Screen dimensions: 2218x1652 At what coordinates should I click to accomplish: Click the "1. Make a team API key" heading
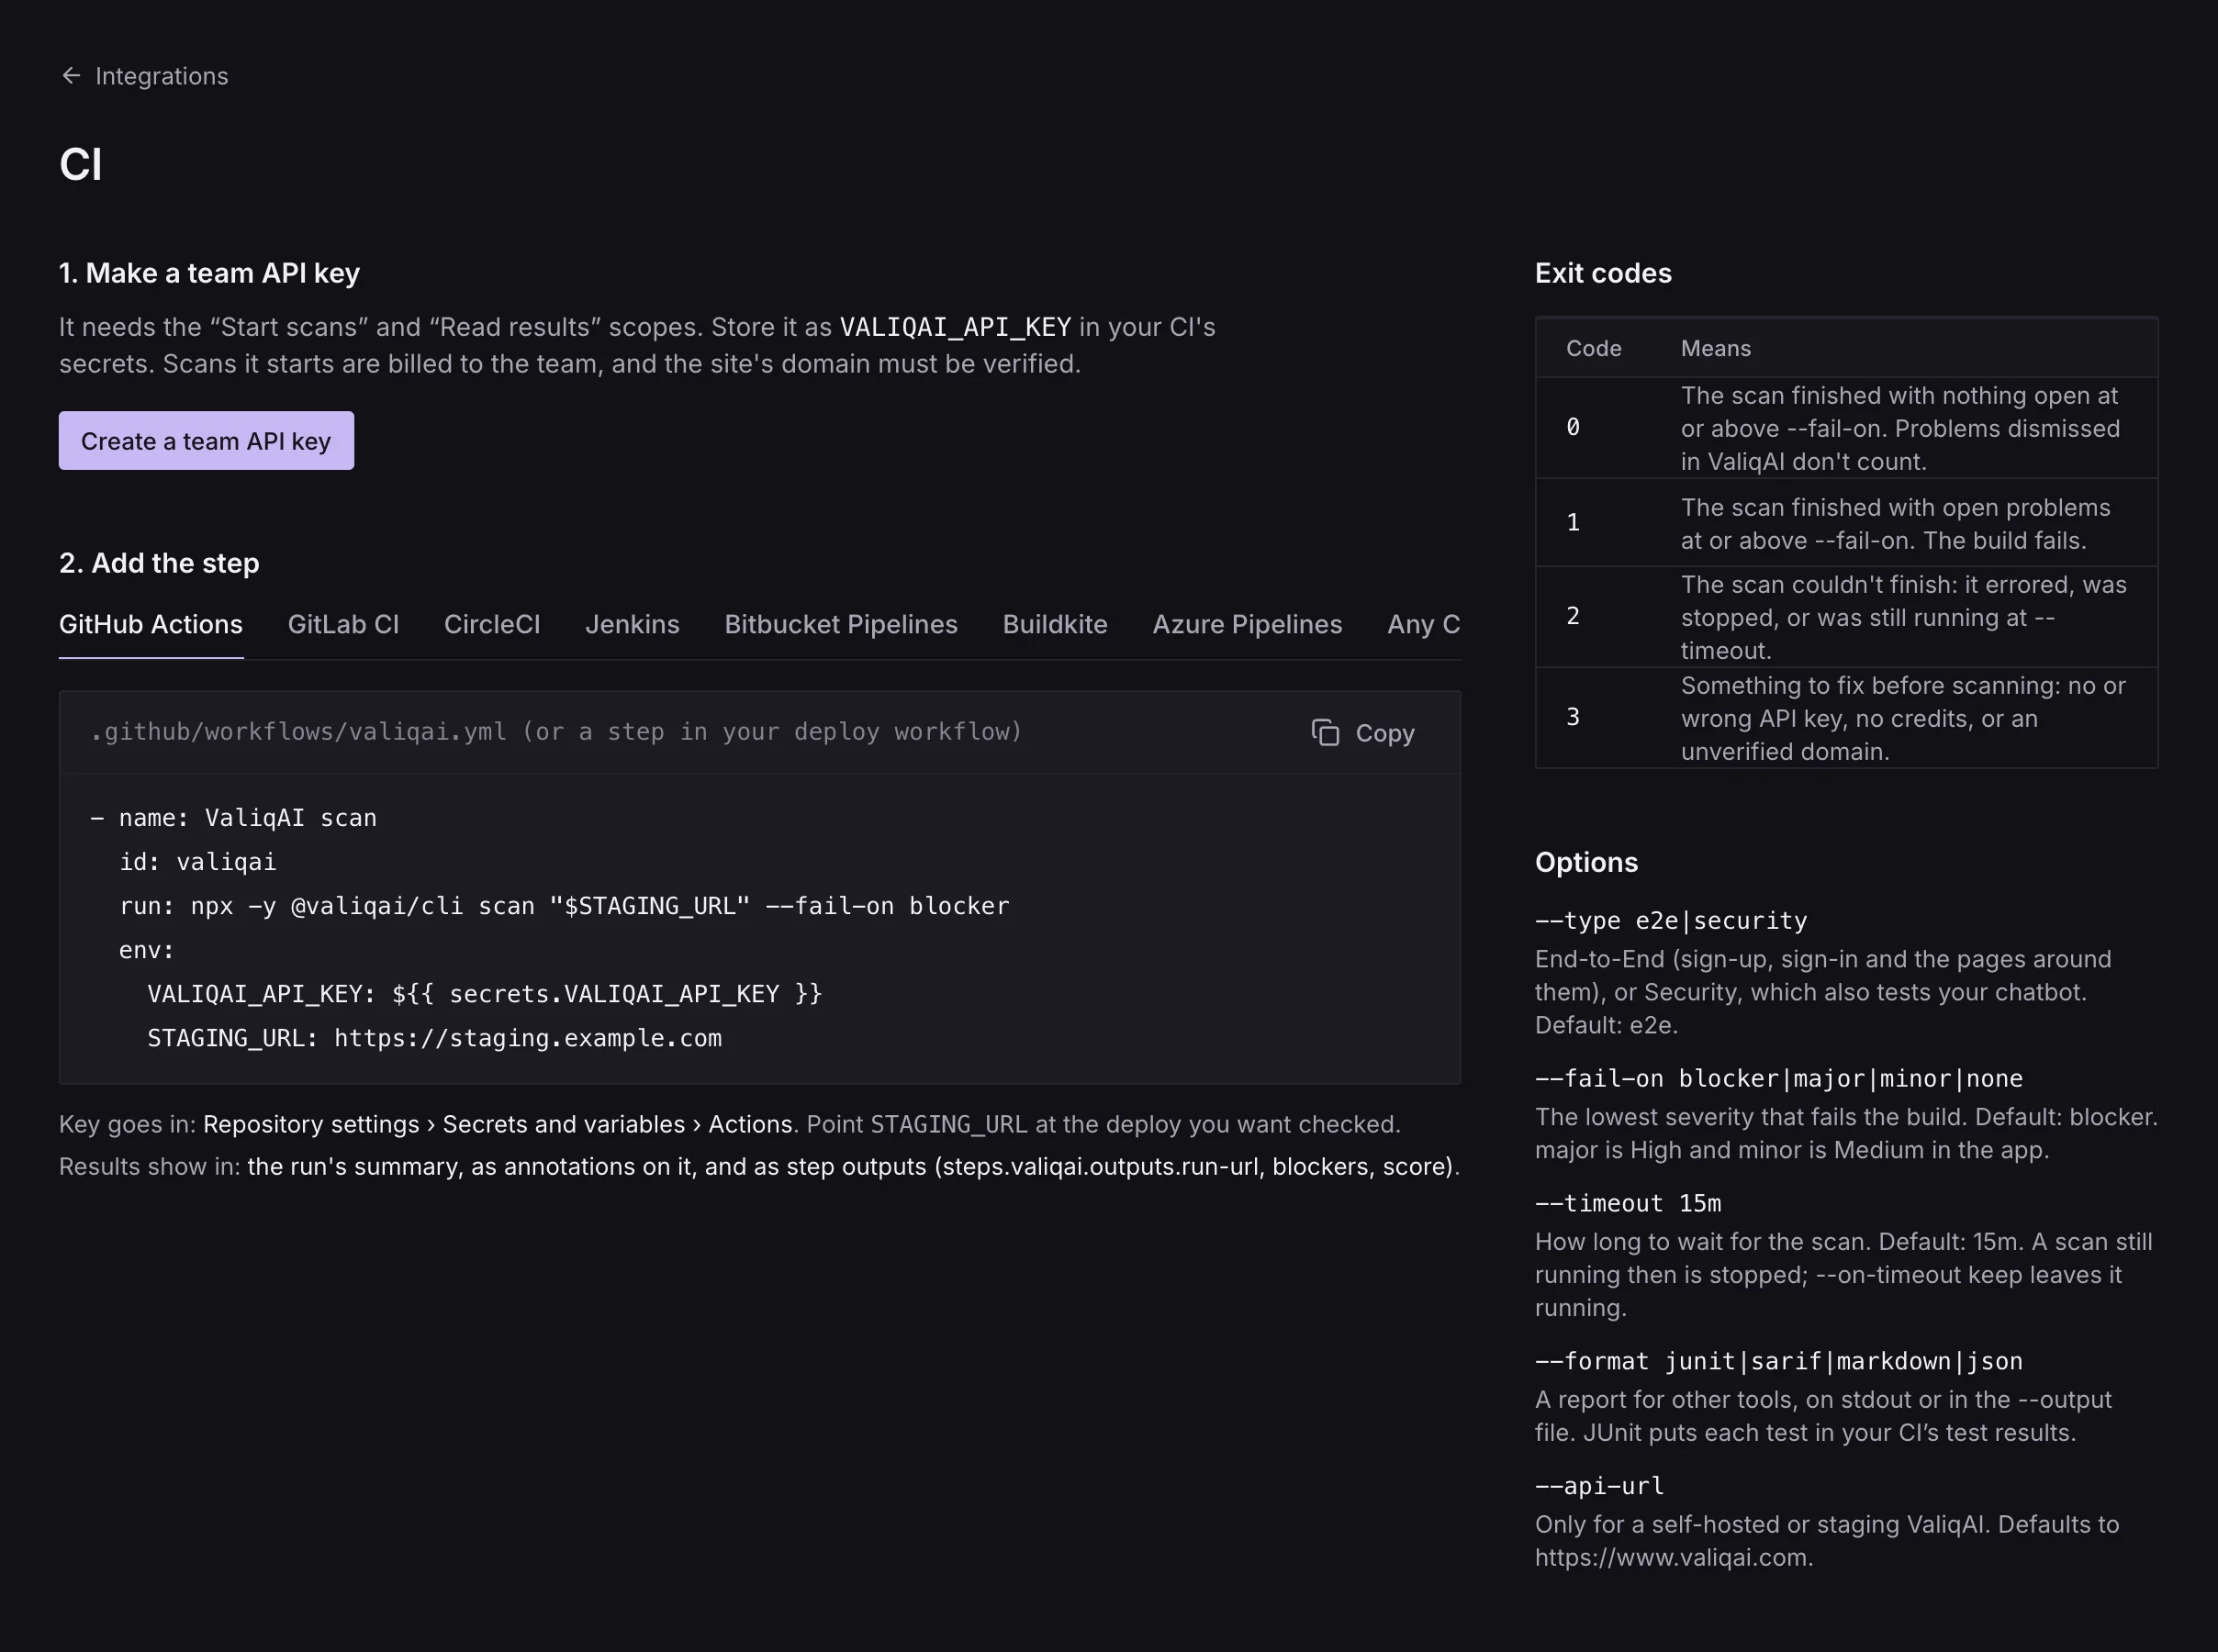[209, 273]
